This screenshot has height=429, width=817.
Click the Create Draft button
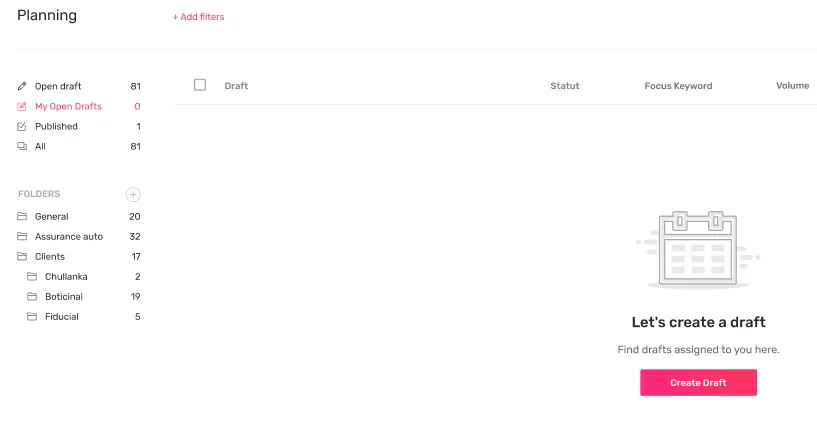click(698, 383)
